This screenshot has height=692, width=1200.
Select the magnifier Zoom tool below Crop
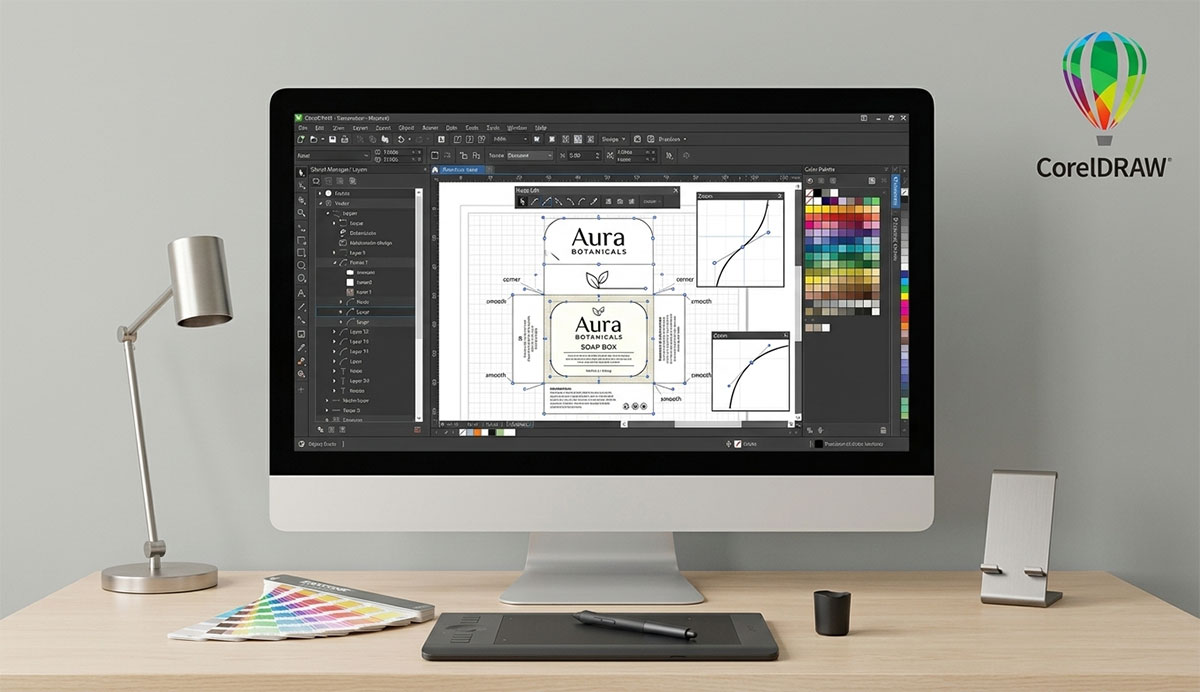click(x=301, y=213)
